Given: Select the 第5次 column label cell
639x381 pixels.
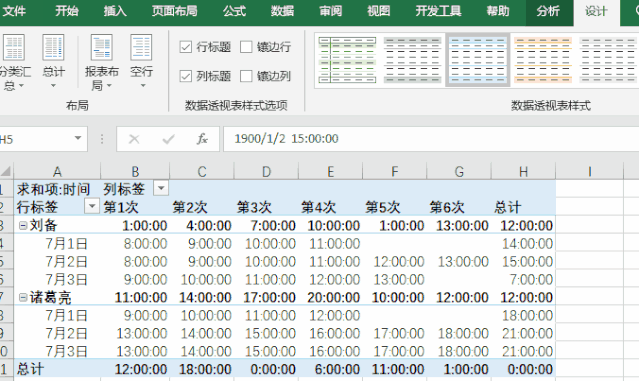Looking at the screenshot, I should pos(394,207).
